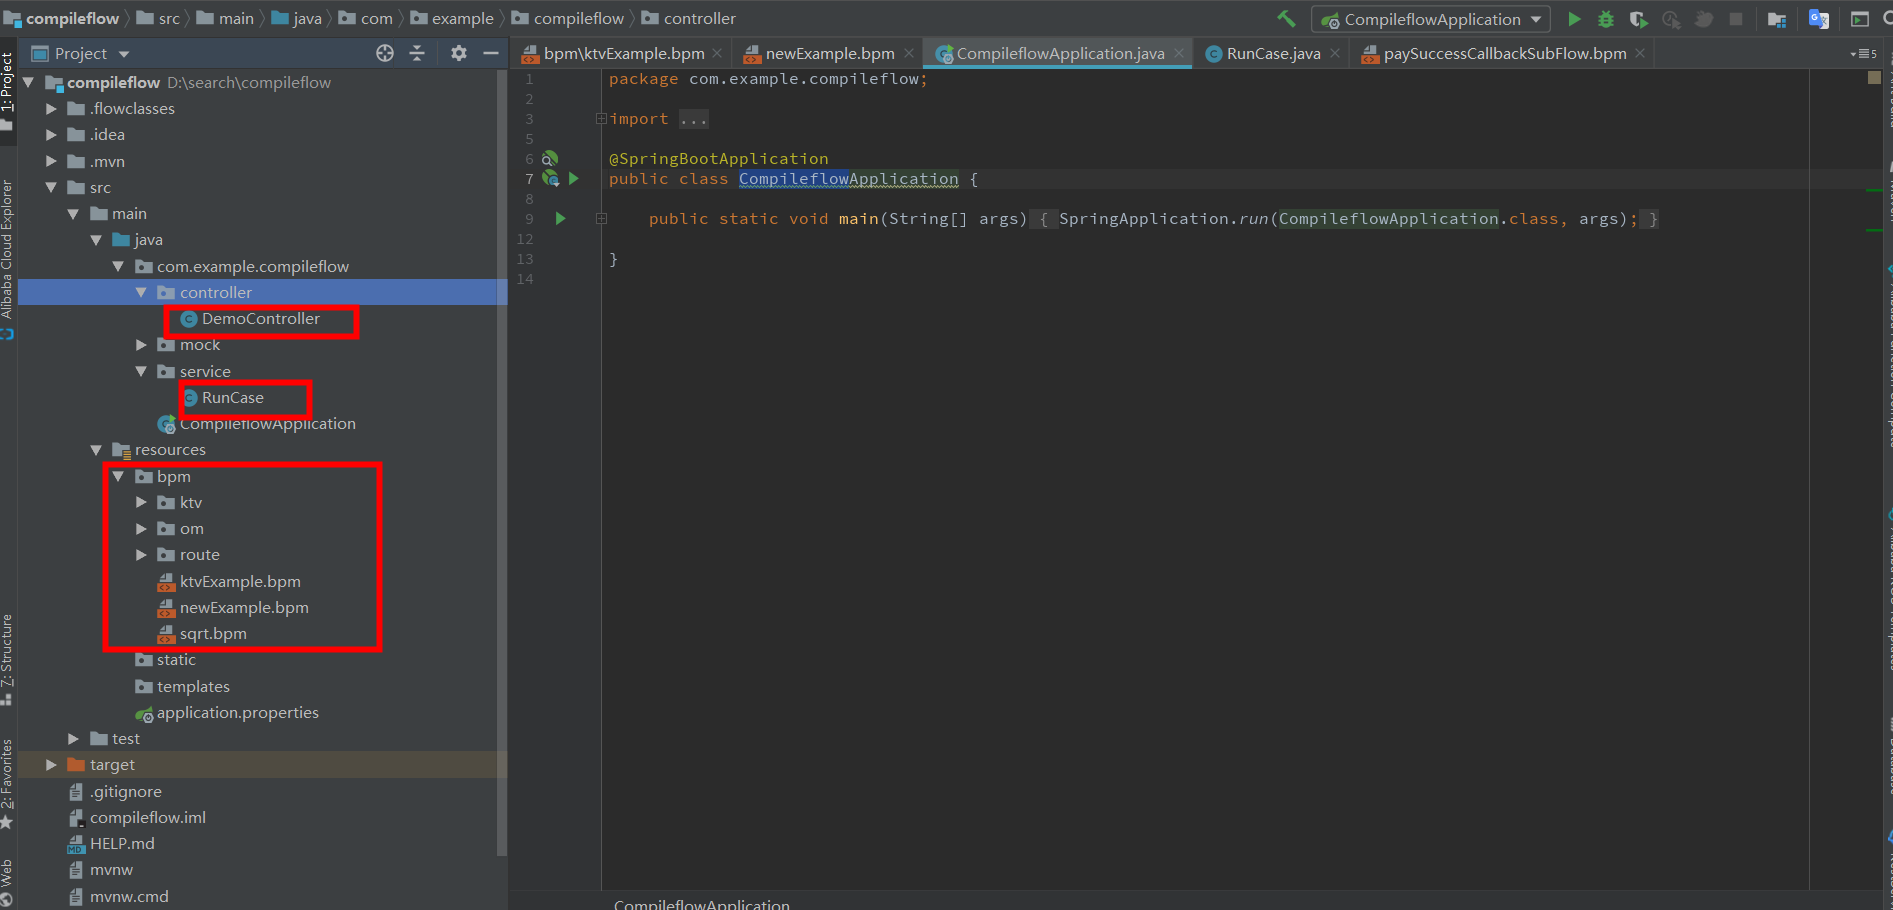This screenshot has height=910, width=1893.
Task: Close the newExample.bpm tab
Action: (909, 54)
